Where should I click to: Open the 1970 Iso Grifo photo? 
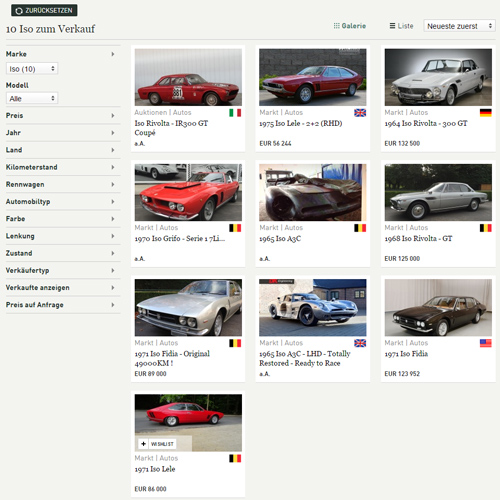pyautogui.click(x=188, y=192)
